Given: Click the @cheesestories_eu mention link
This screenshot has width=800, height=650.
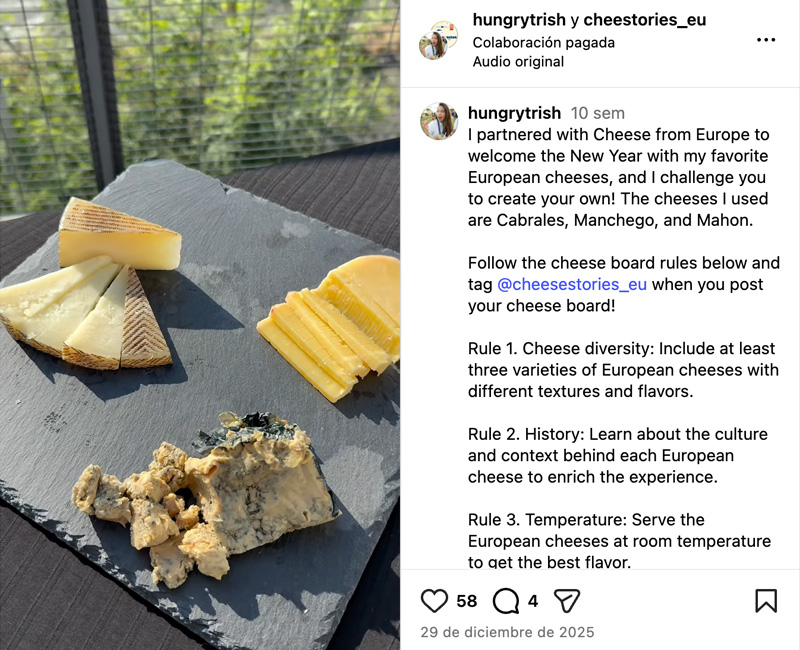Looking at the screenshot, I should 572,284.
